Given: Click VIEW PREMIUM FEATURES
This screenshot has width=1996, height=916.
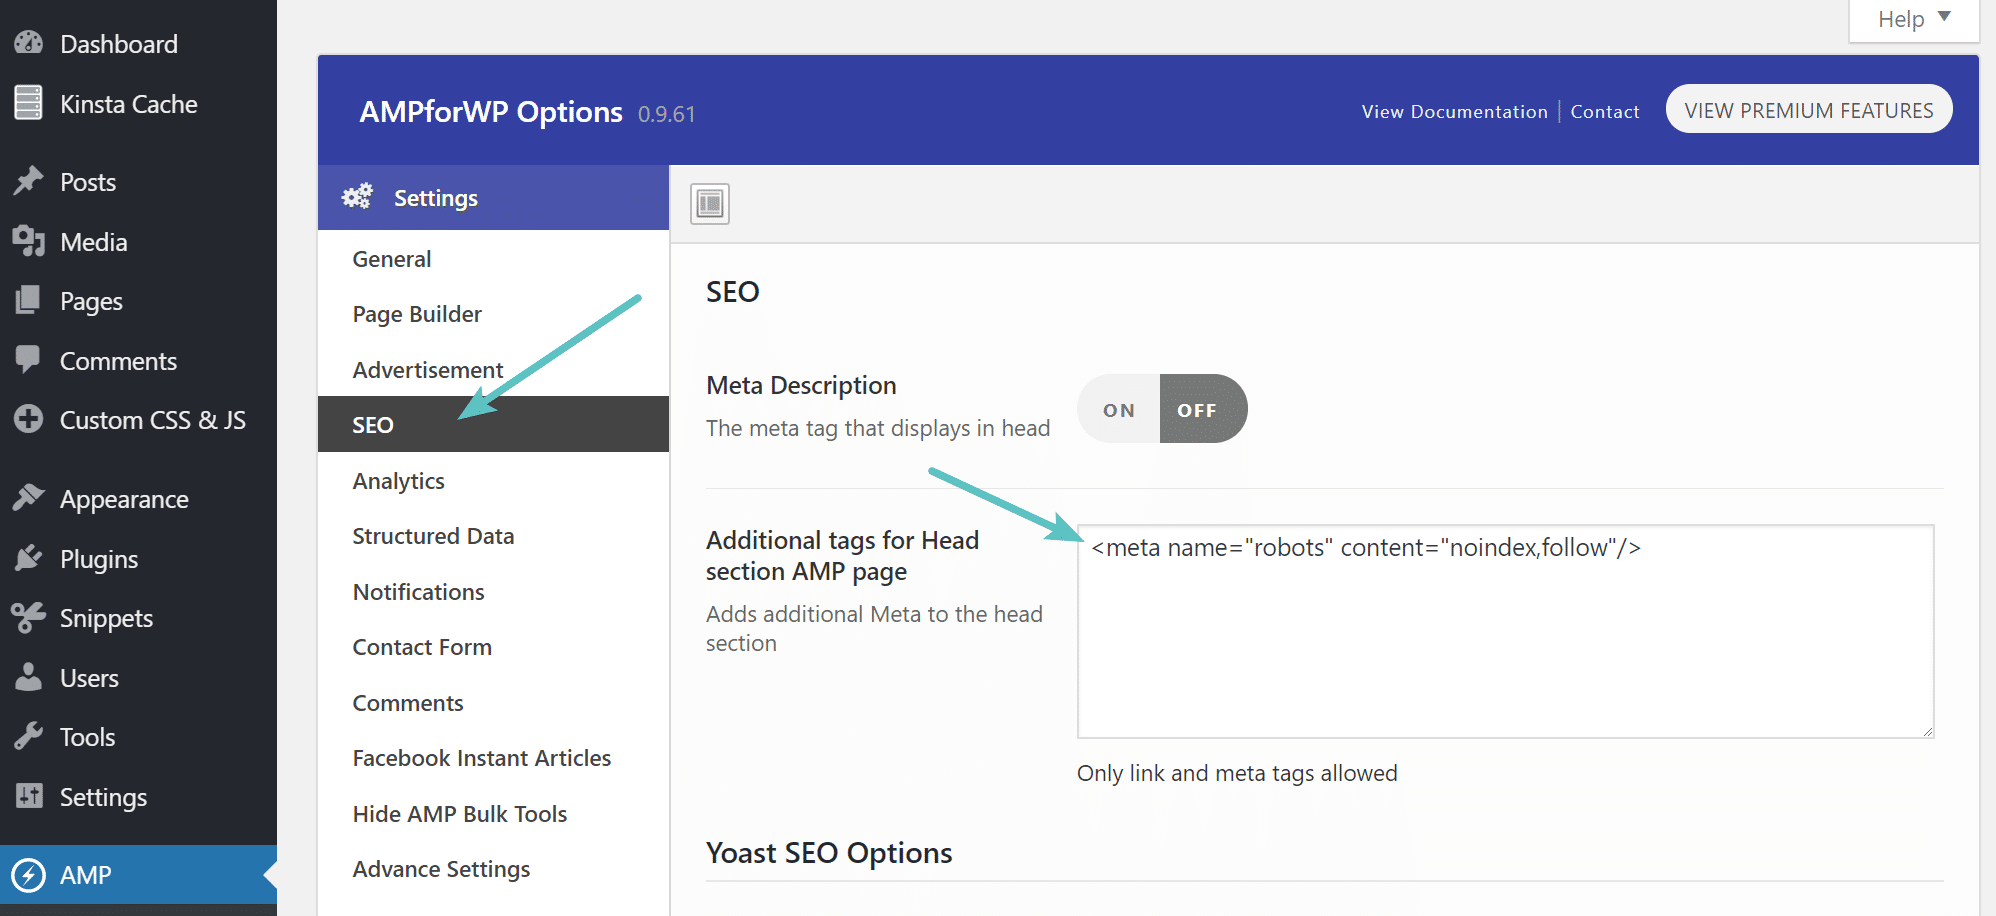Looking at the screenshot, I should point(1808,109).
